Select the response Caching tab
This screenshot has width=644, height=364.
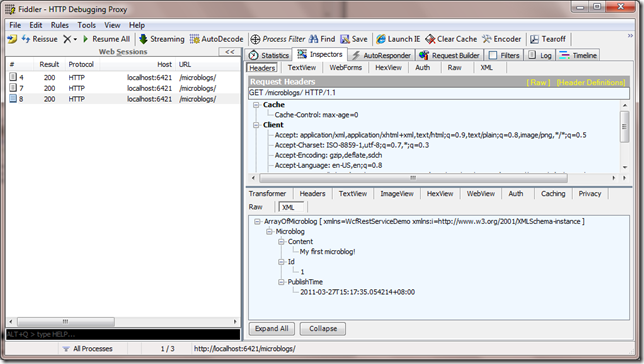click(x=553, y=194)
